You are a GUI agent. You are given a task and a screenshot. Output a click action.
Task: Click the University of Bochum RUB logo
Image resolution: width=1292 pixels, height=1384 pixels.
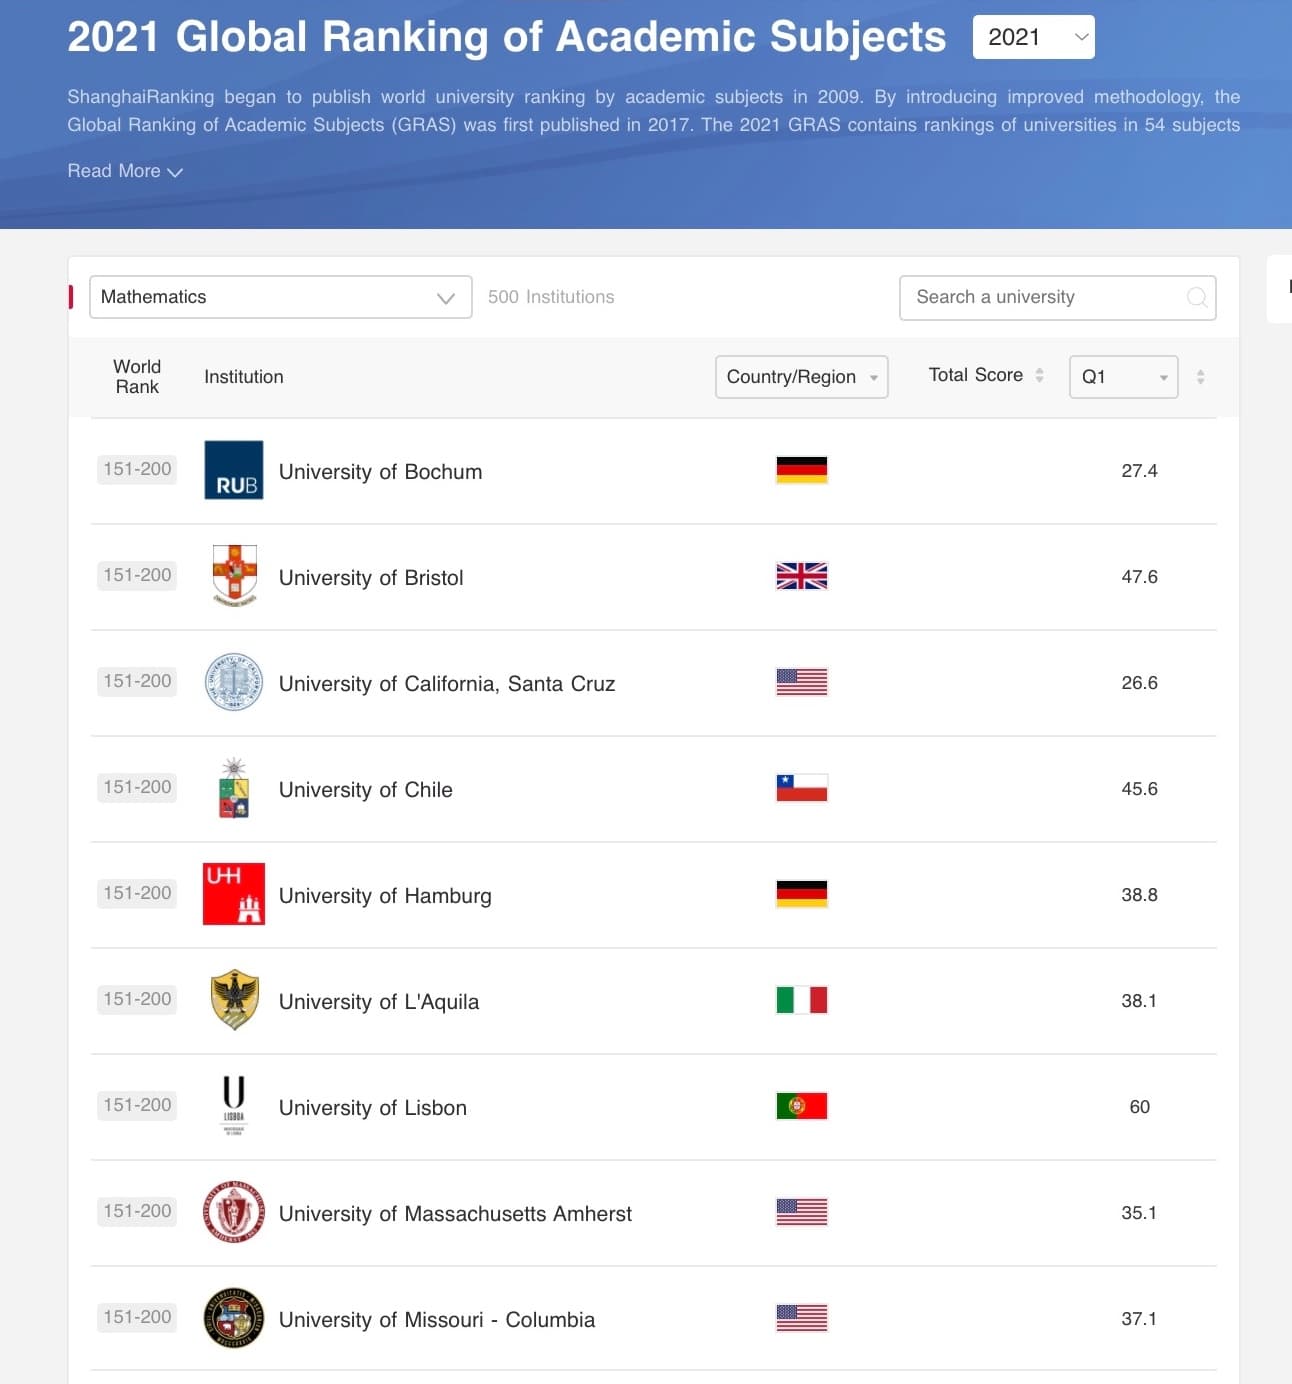coord(234,470)
